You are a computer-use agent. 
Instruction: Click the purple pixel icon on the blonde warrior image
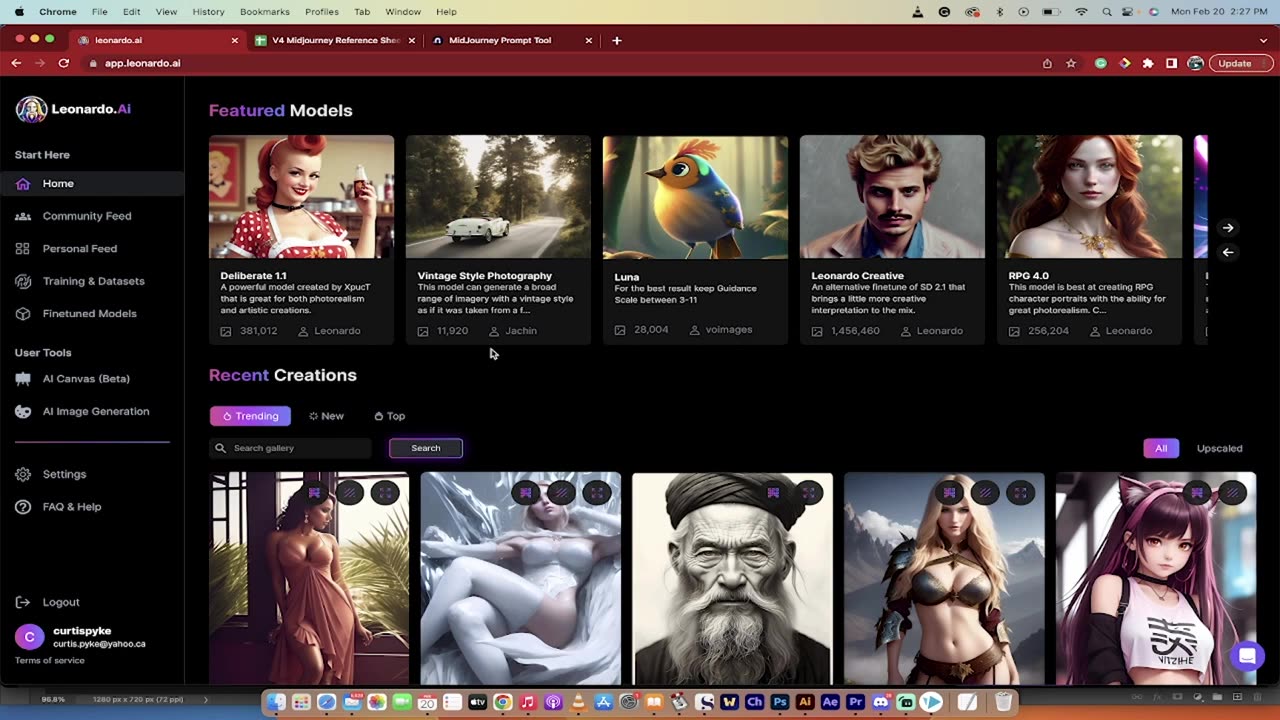pos(949,492)
